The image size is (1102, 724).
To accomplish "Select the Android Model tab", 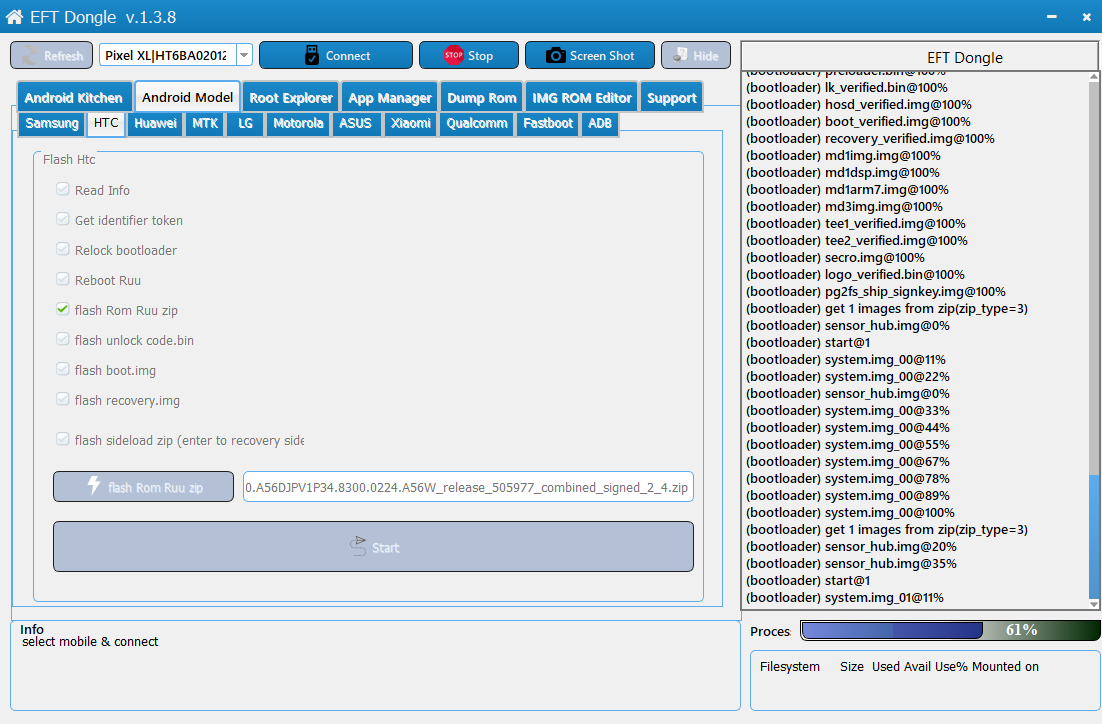I will (188, 97).
